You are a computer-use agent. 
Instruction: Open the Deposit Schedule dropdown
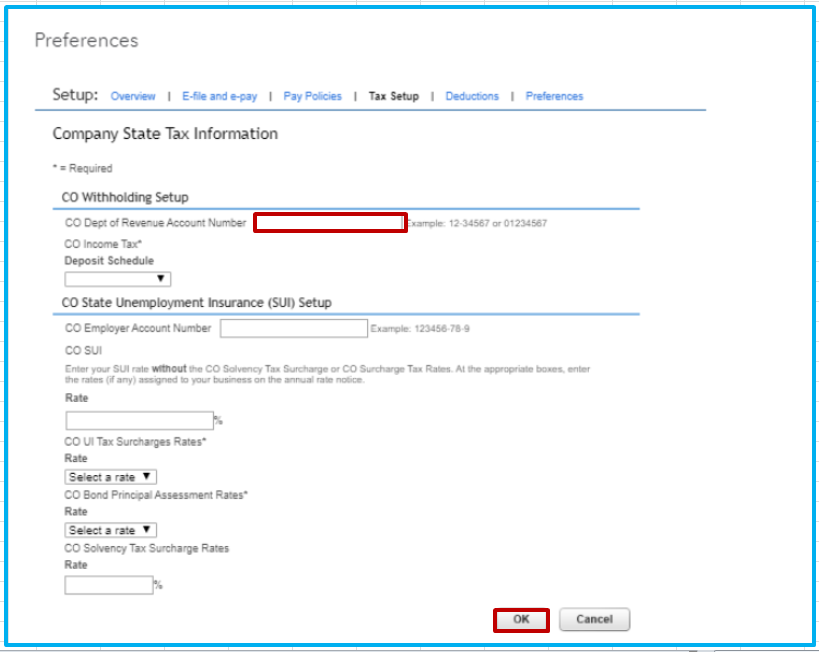click(118, 279)
